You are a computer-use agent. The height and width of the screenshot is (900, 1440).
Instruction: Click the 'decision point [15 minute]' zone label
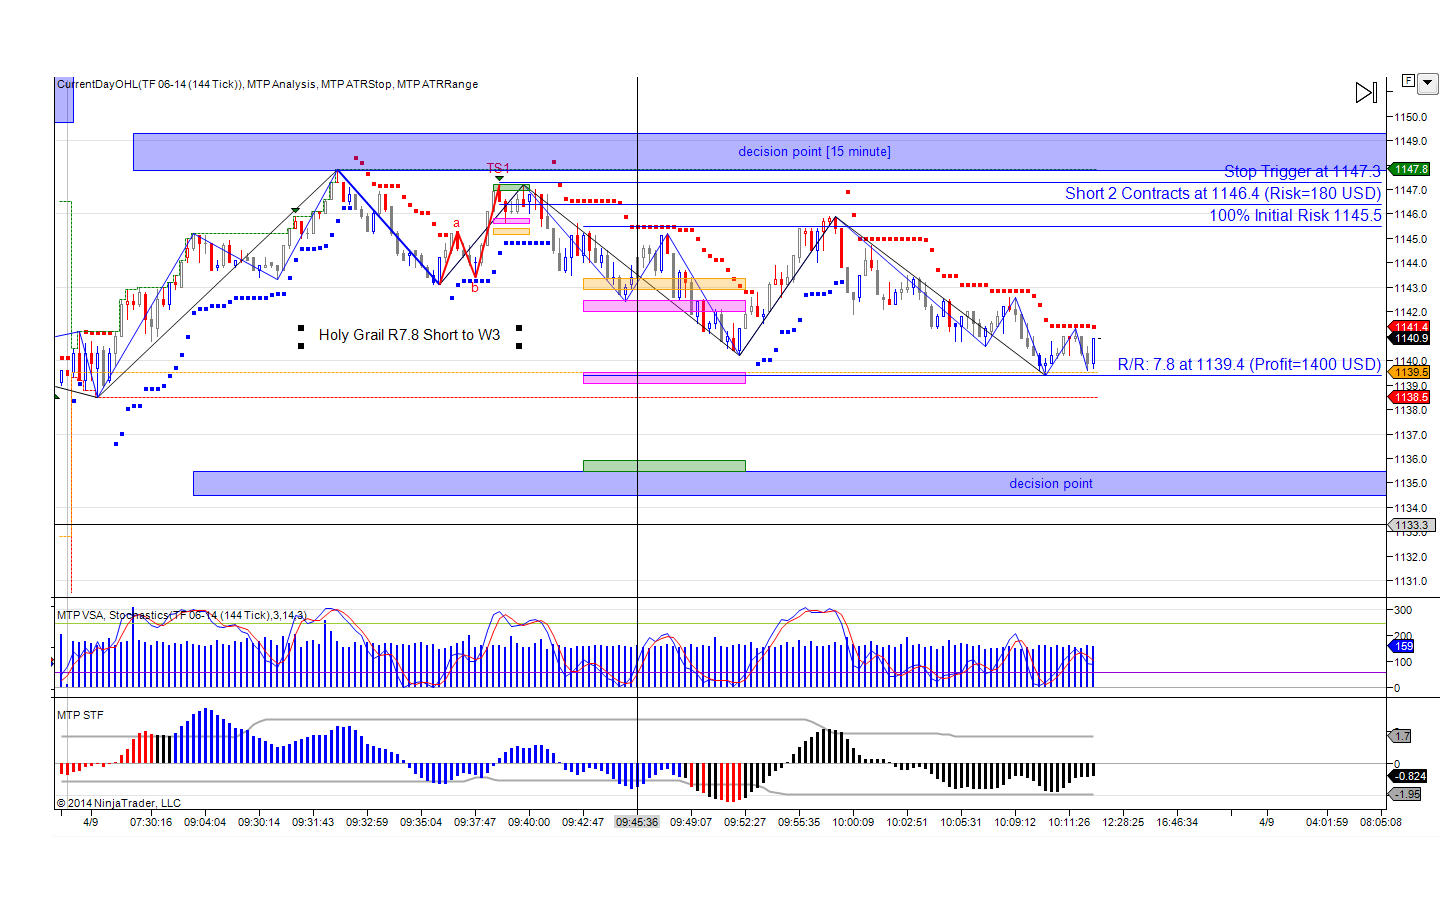click(x=814, y=152)
